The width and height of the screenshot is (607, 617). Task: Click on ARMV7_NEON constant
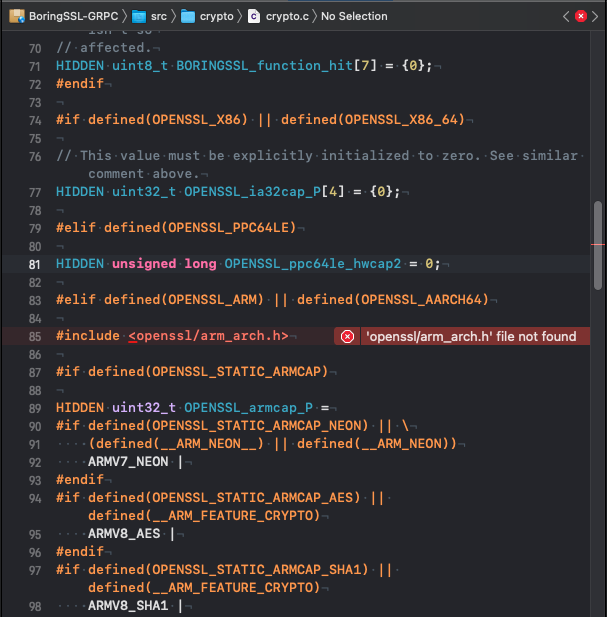click(128, 462)
